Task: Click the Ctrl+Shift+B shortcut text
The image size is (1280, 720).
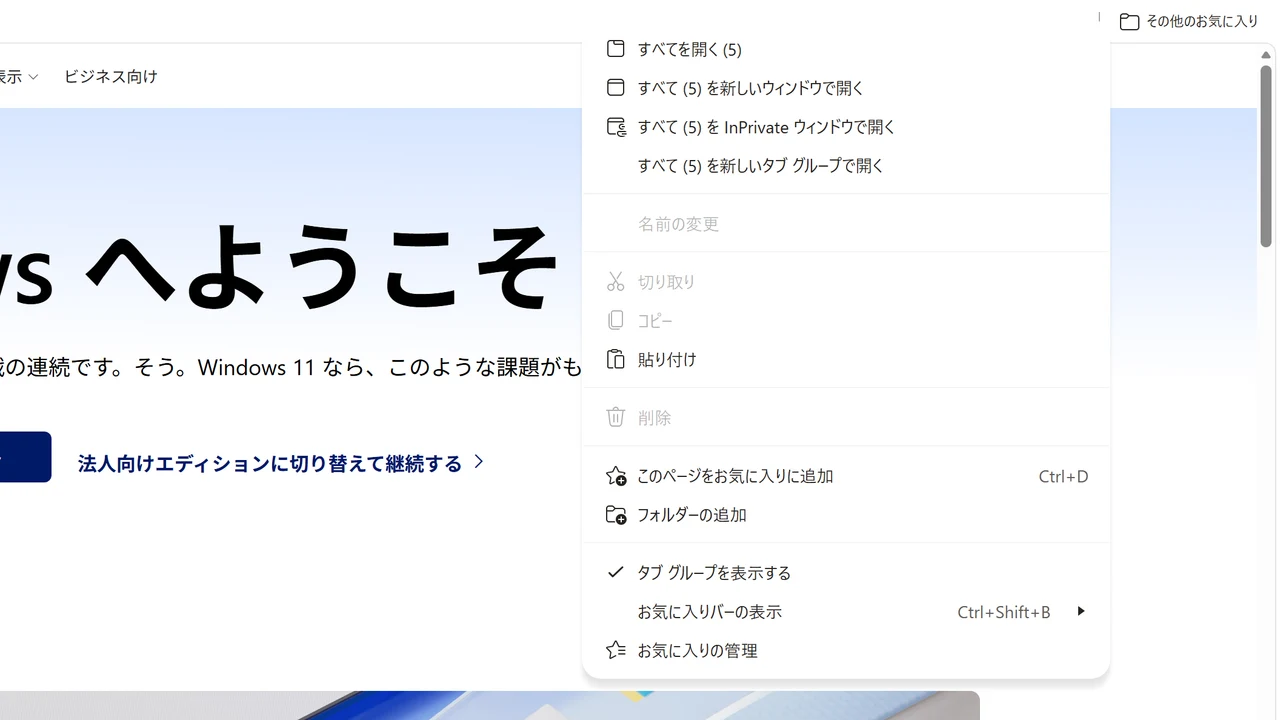Action: (1004, 611)
